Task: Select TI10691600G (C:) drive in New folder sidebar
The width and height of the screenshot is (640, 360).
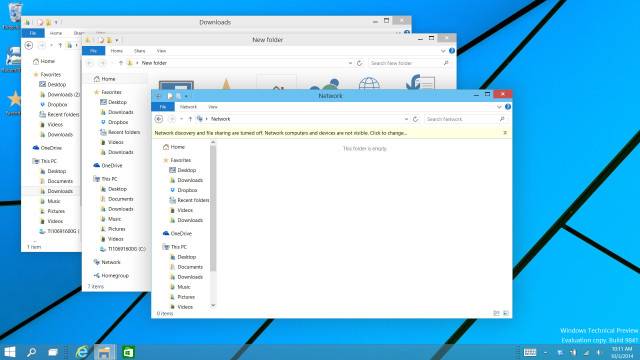Action: (123, 249)
